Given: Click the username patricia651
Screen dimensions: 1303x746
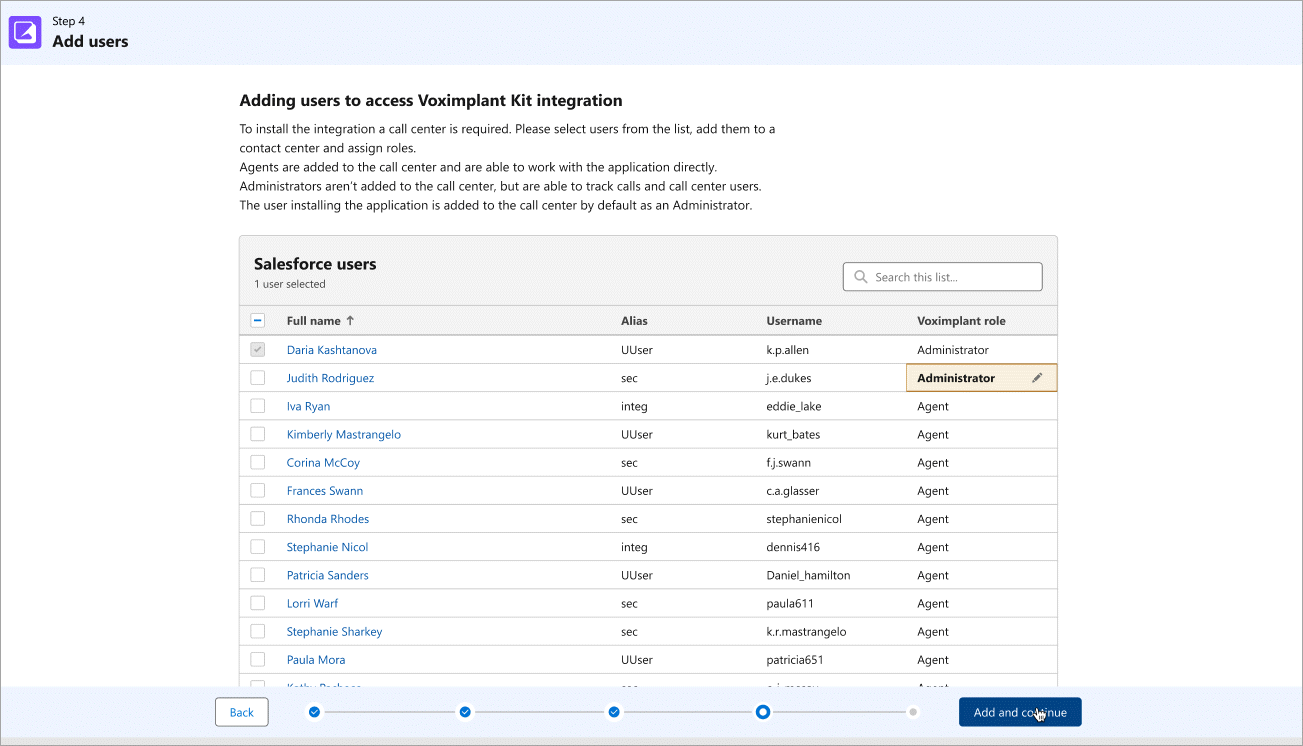Looking at the screenshot, I should [795, 659].
